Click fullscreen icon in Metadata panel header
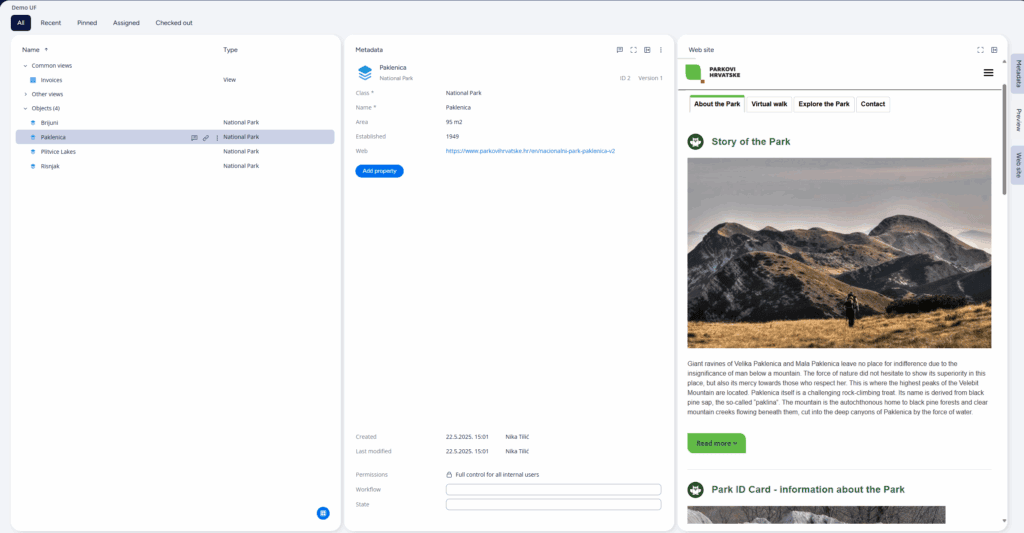 633,49
